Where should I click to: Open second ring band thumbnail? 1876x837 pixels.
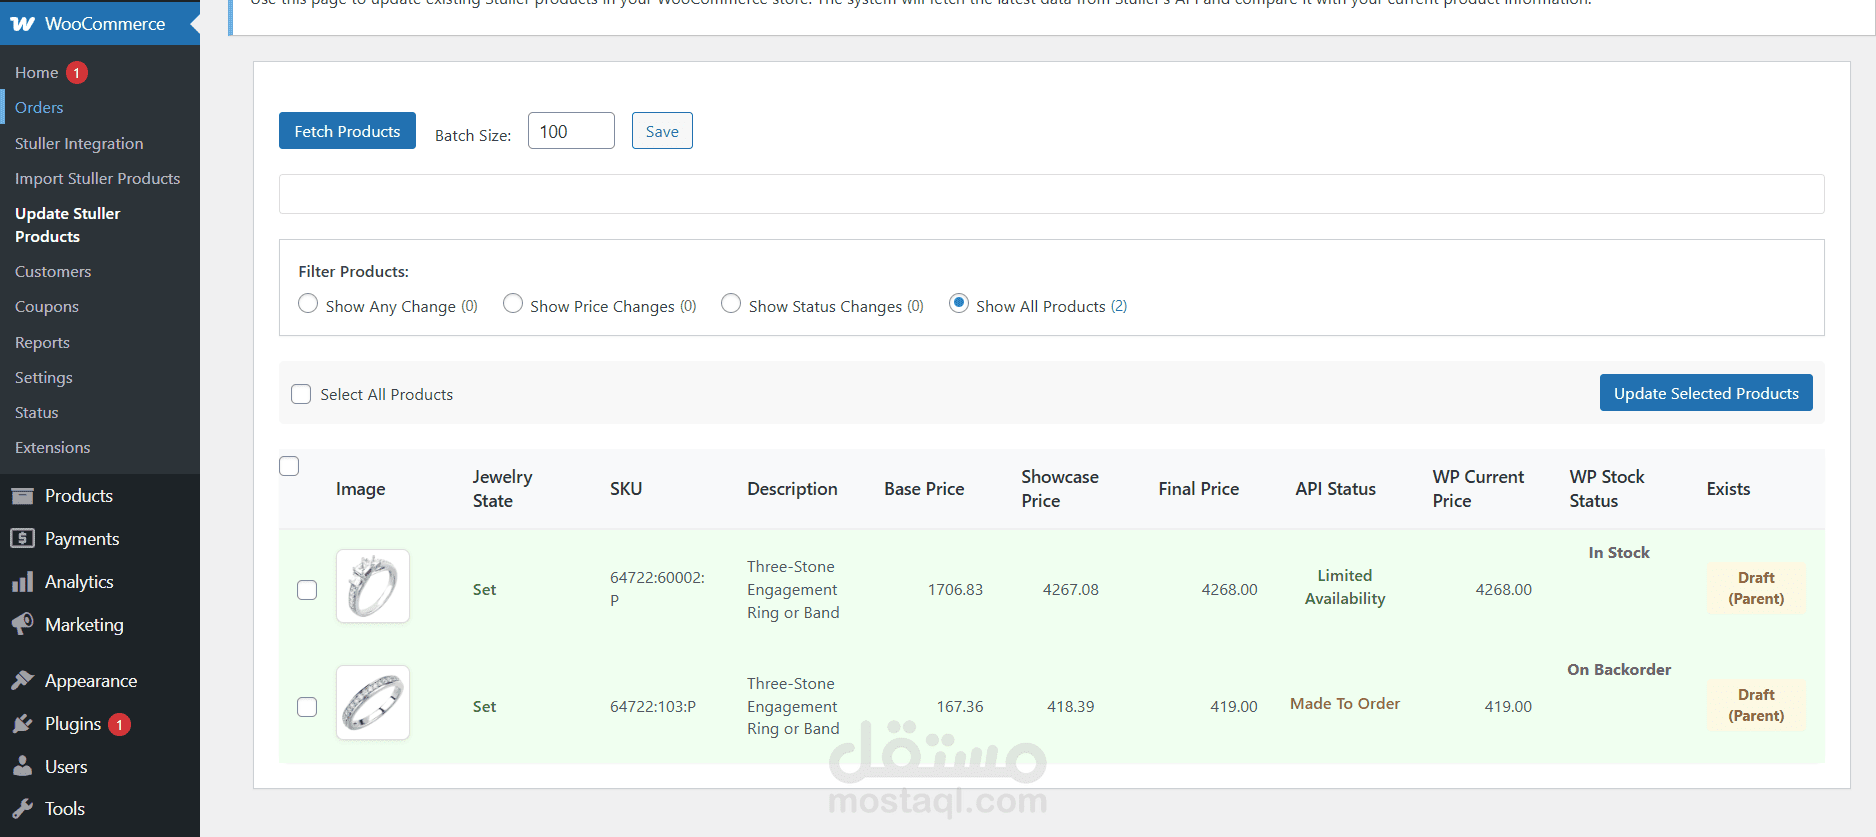tap(373, 703)
